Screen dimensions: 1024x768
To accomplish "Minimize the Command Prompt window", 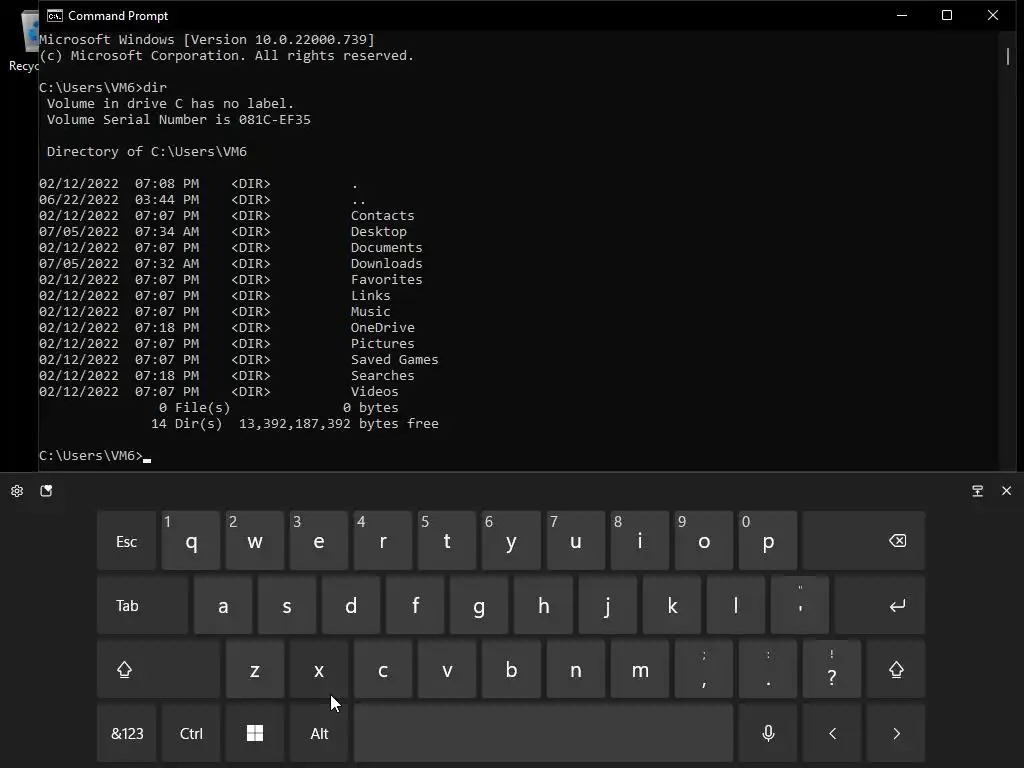I will (902, 15).
